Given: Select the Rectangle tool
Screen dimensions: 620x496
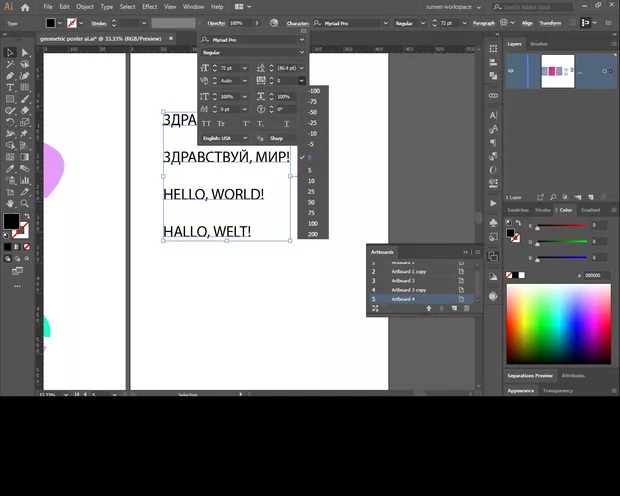Looking at the screenshot, I should click(x=10, y=99).
